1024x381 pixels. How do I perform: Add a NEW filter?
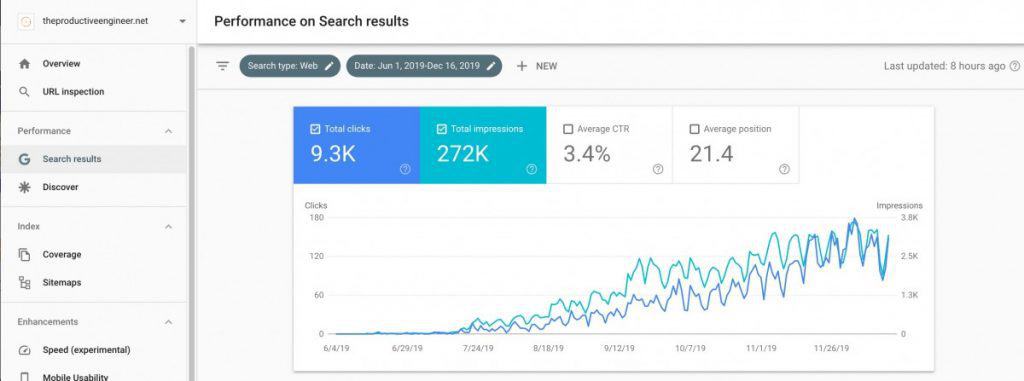tap(537, 66)
